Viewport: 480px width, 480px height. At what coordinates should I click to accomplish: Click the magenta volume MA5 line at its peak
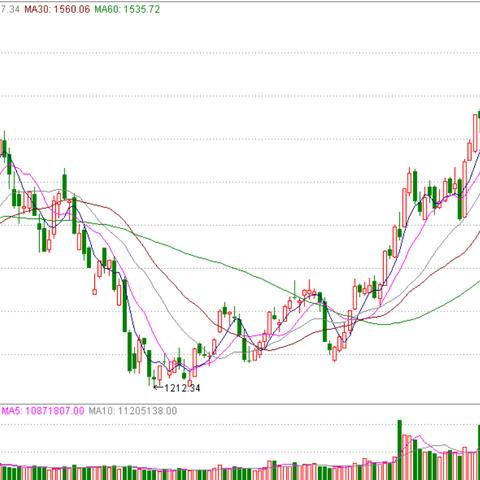pos(419,436)
